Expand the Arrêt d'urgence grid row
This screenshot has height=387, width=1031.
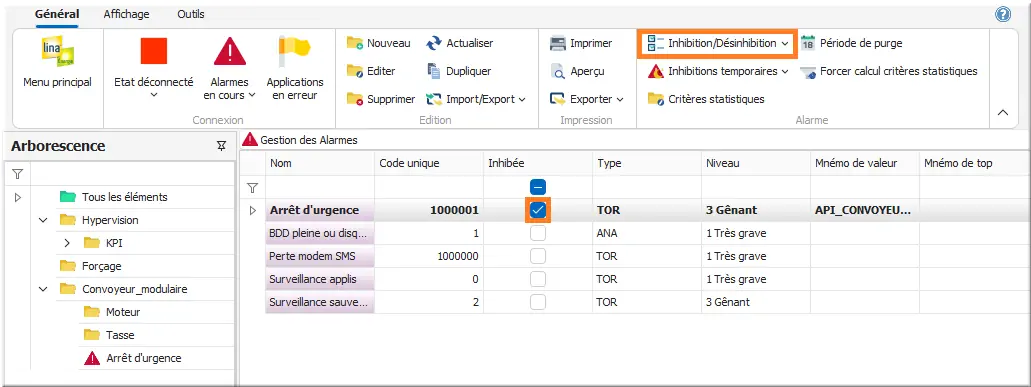coord(252,211)
